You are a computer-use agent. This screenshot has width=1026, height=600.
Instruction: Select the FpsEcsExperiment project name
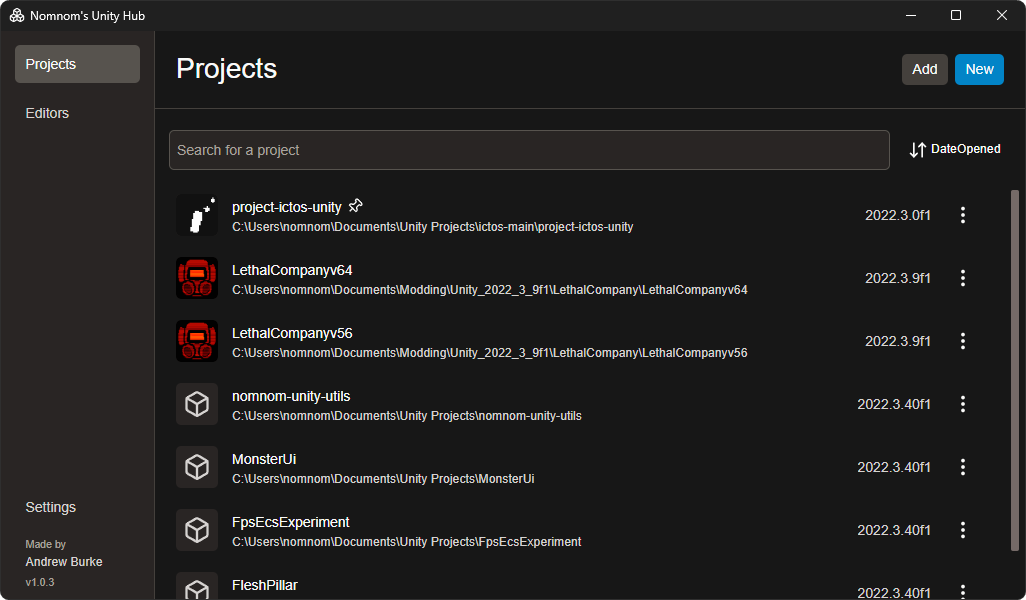point(291,522)
